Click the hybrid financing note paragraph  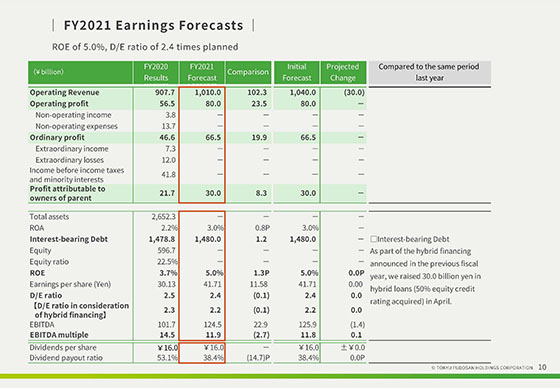pos(425,276)
